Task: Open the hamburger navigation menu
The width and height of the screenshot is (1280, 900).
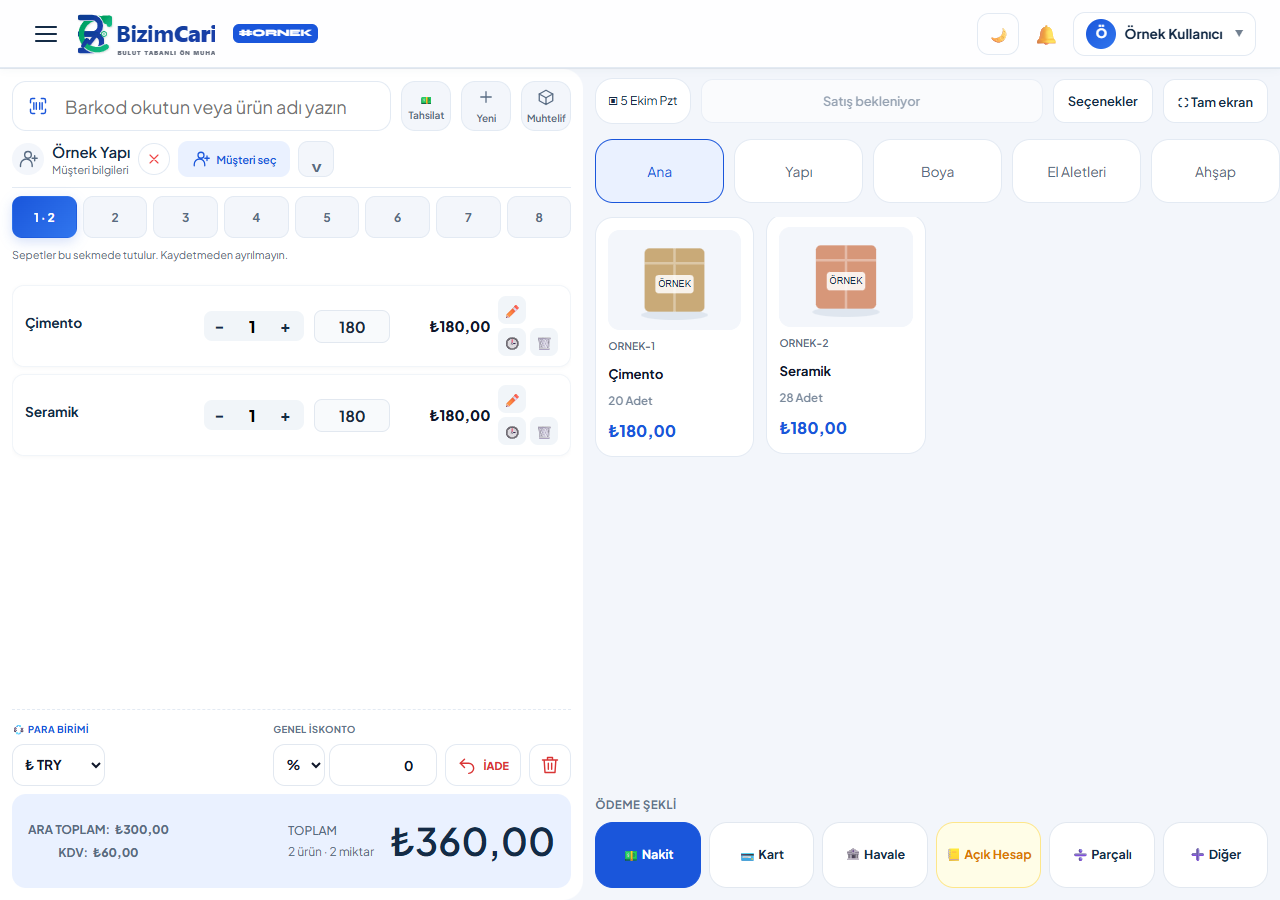Action: (x=46, y=34)
